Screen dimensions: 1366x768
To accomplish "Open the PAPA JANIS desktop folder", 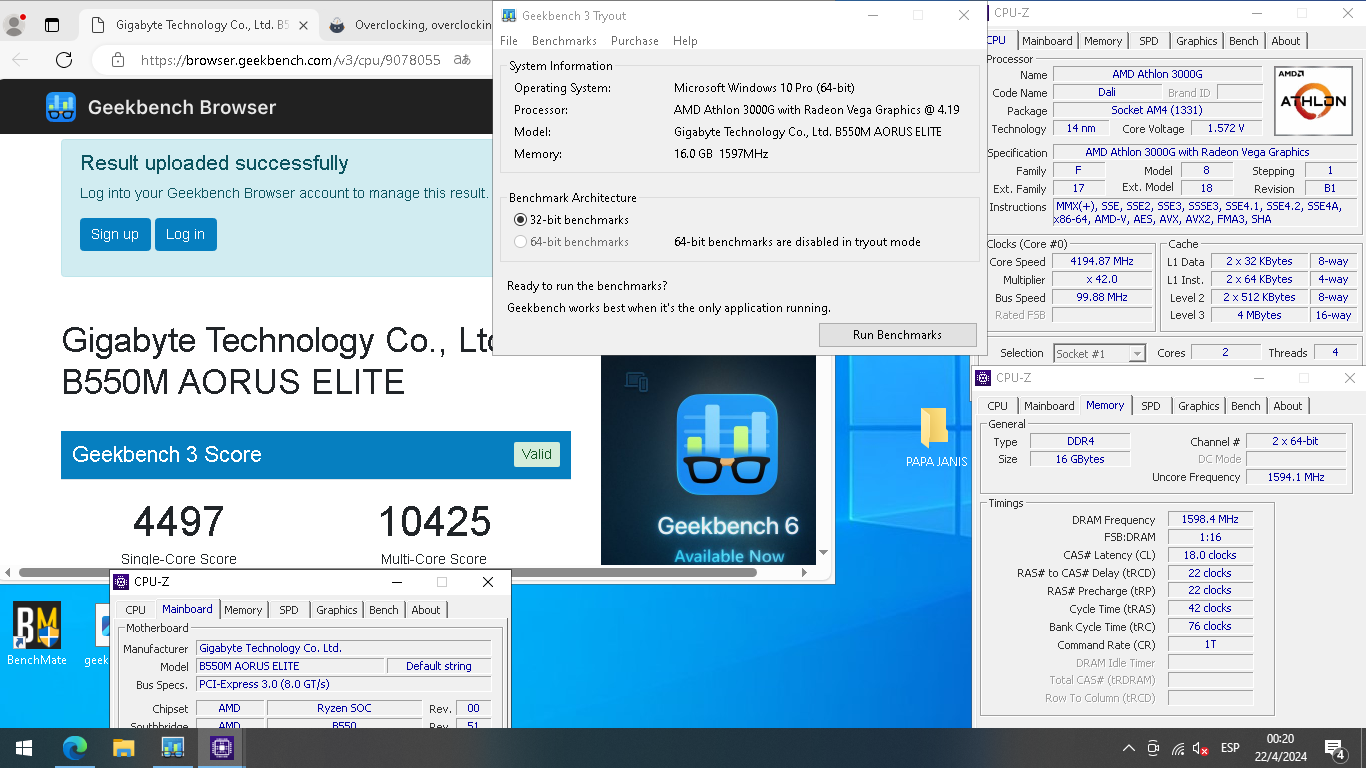I will [936, 436].
